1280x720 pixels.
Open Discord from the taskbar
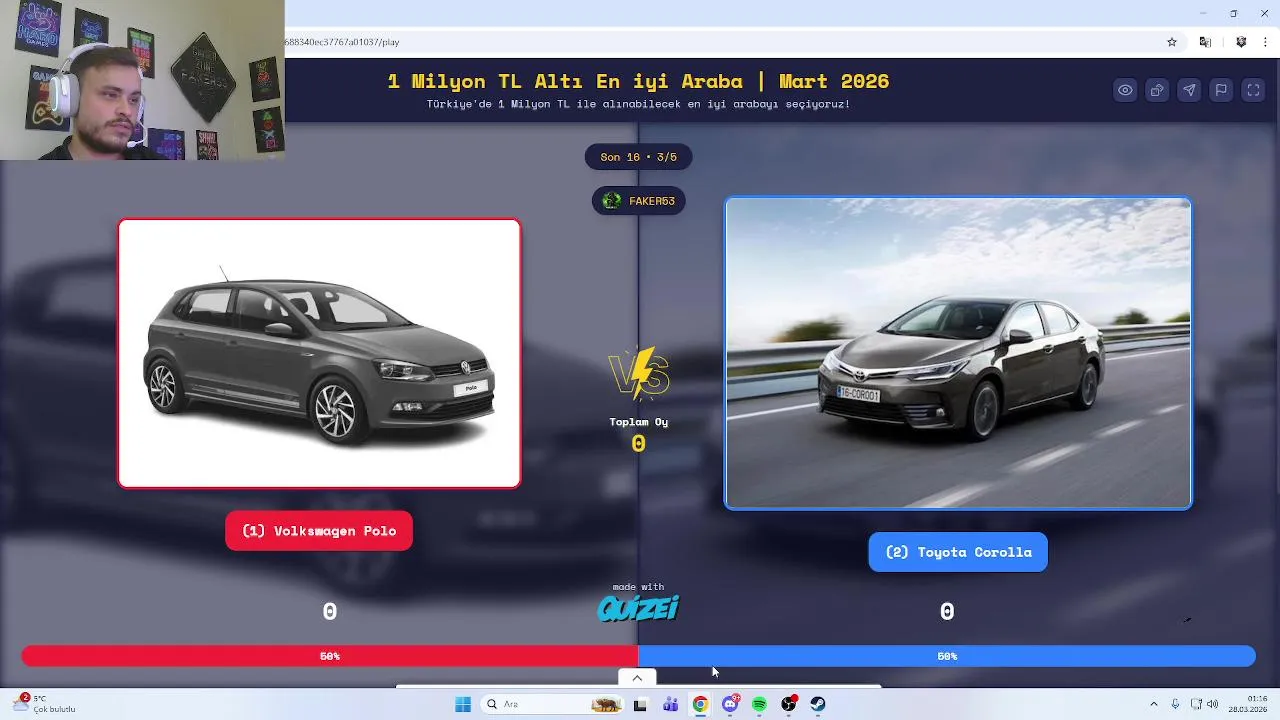click(x=730, y=704)
